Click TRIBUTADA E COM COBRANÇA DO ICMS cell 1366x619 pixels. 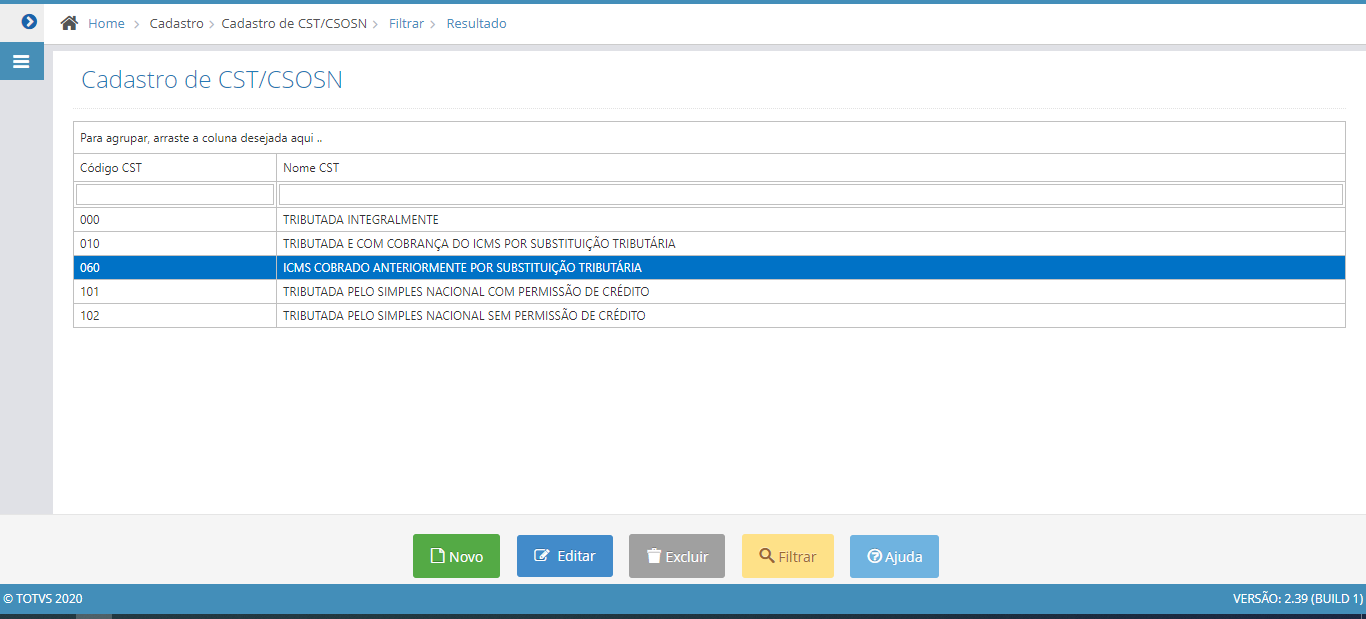811,244
